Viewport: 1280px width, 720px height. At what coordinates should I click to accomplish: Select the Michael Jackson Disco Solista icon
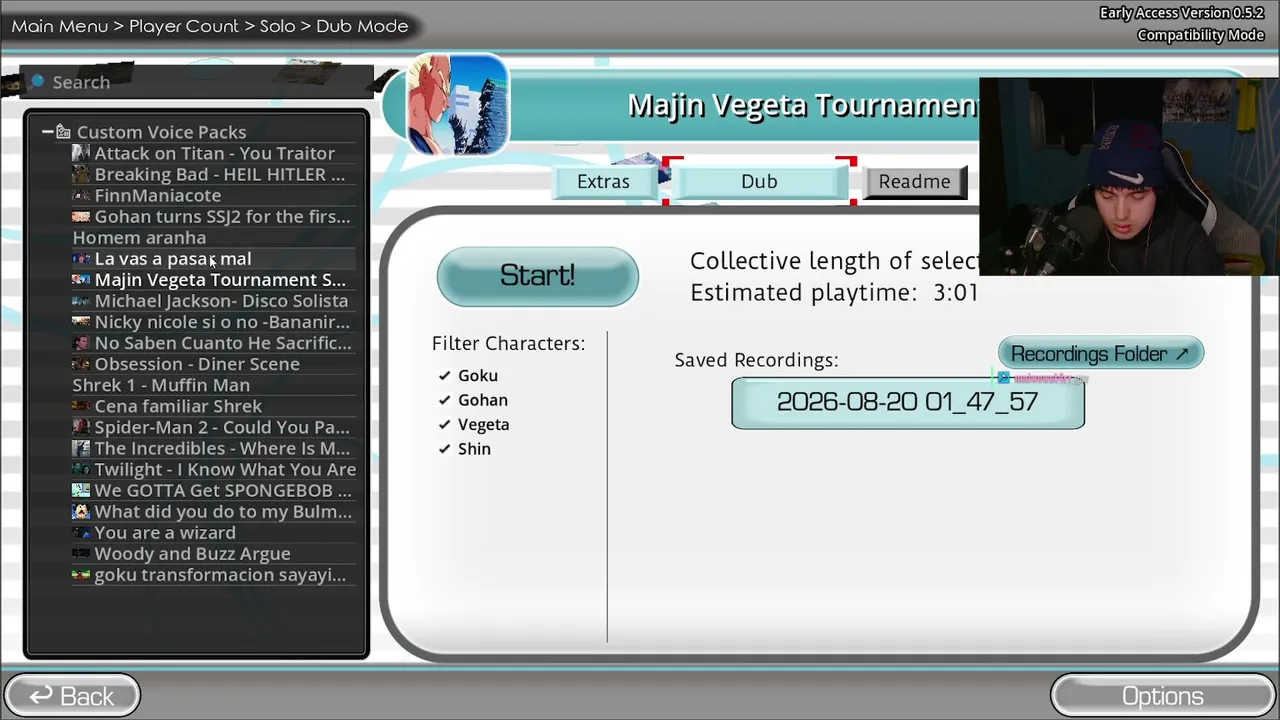pyautogui.click(x=81, y=300)
